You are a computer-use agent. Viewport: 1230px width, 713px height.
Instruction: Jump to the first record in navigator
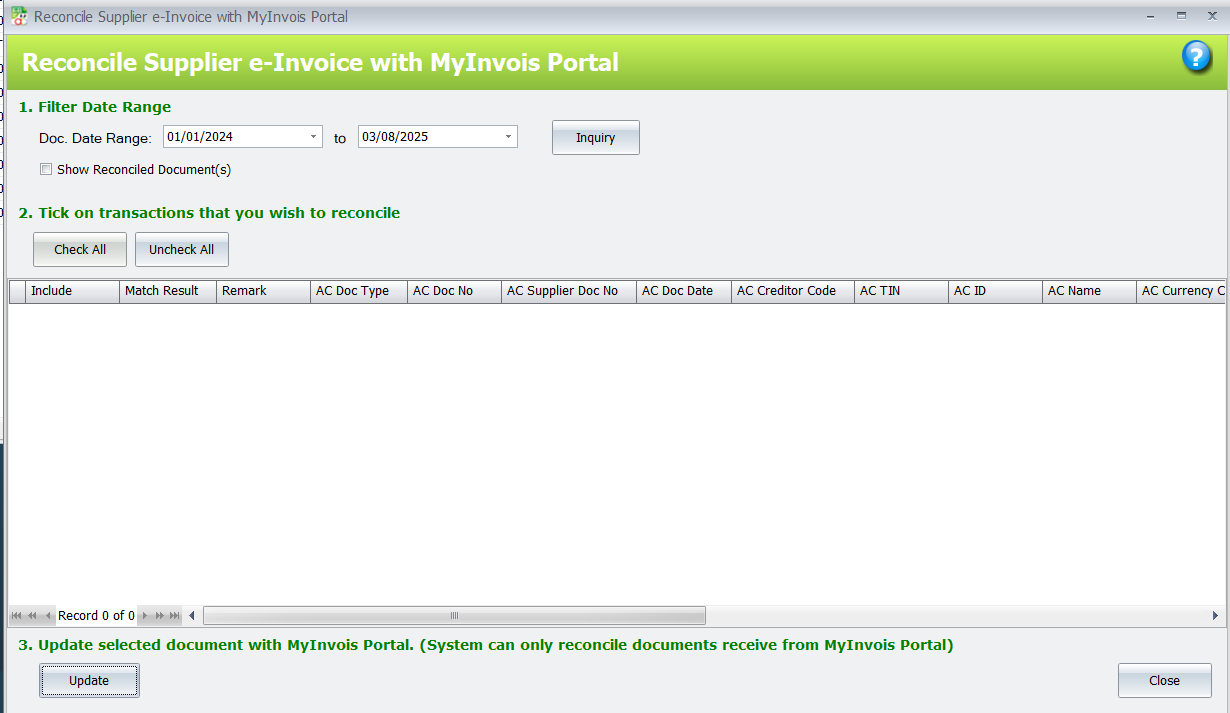[17, 616]
